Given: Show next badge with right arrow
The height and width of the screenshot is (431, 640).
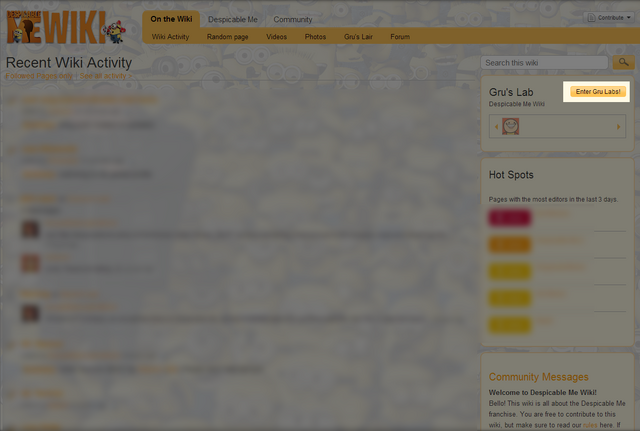Looking at the screenshot, I should click(618, 127).
